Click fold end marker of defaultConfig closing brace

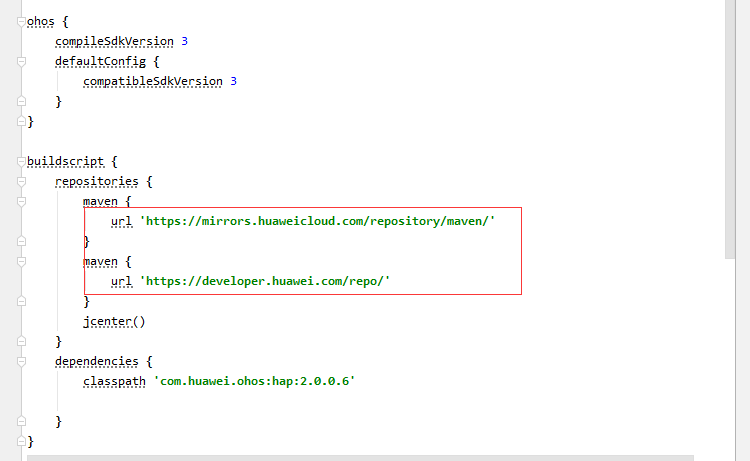pos(21,101)
